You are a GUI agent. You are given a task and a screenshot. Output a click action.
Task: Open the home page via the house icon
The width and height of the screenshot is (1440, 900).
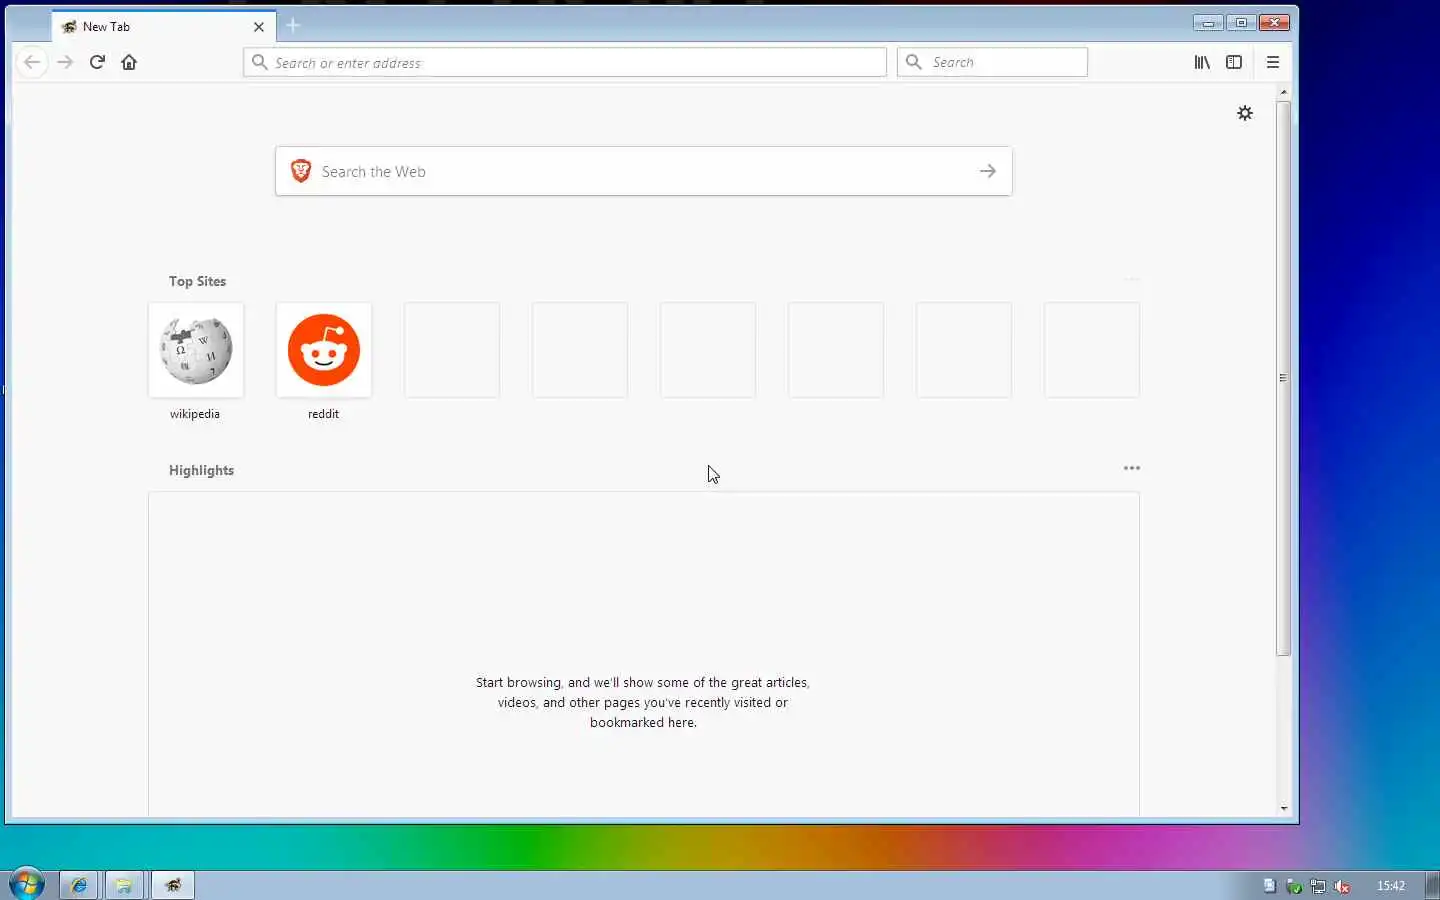point(129,62)
